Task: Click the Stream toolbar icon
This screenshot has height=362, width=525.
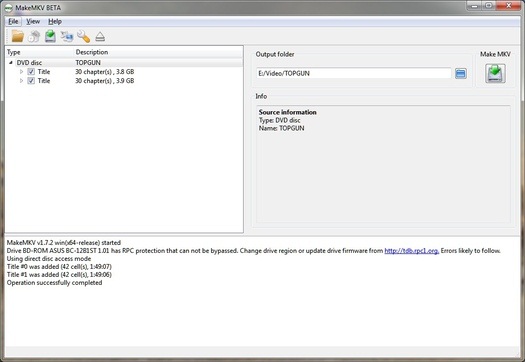Action: (67, 36)
